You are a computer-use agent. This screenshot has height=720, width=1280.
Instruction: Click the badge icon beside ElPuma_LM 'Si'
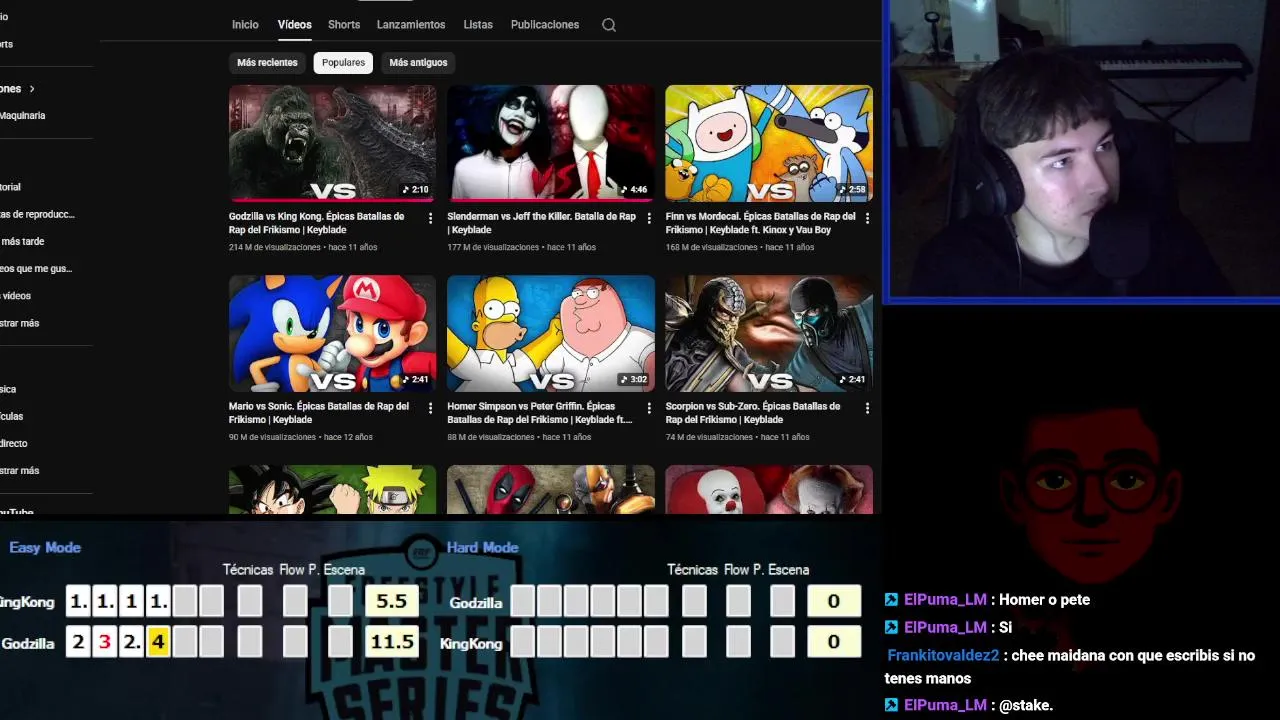(x=891, y=627)
